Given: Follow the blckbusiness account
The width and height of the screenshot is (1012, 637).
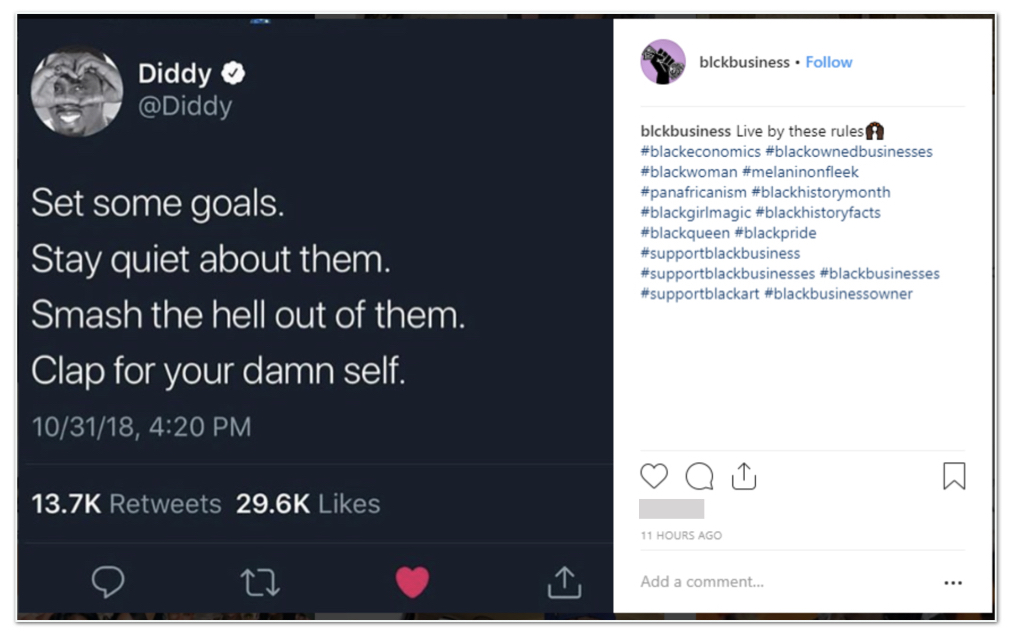Looking at the screenshot, I should 829,62.
